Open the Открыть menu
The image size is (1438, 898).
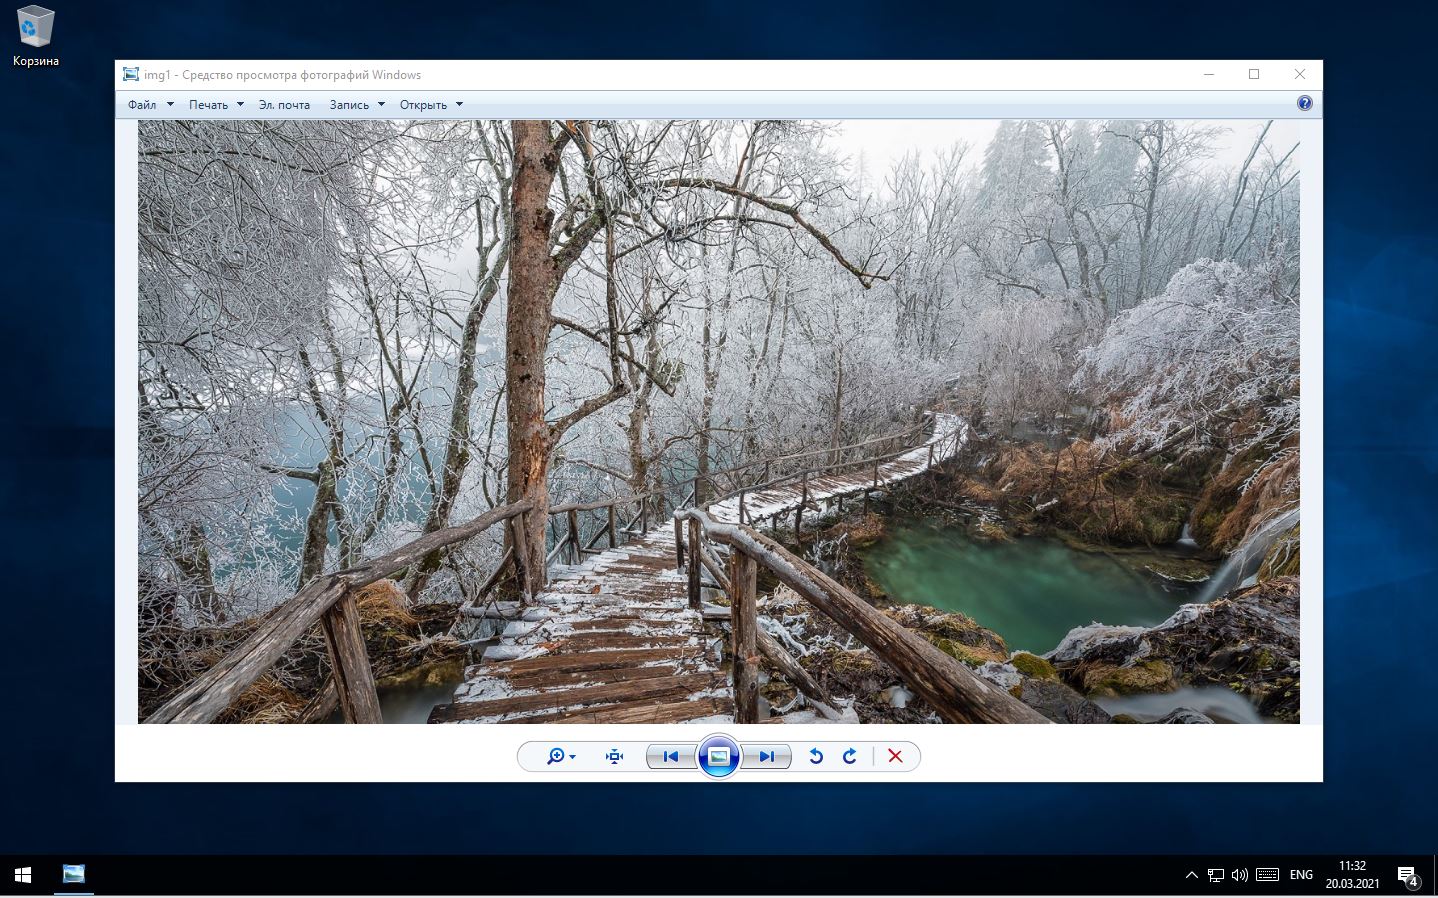(431, 104)
